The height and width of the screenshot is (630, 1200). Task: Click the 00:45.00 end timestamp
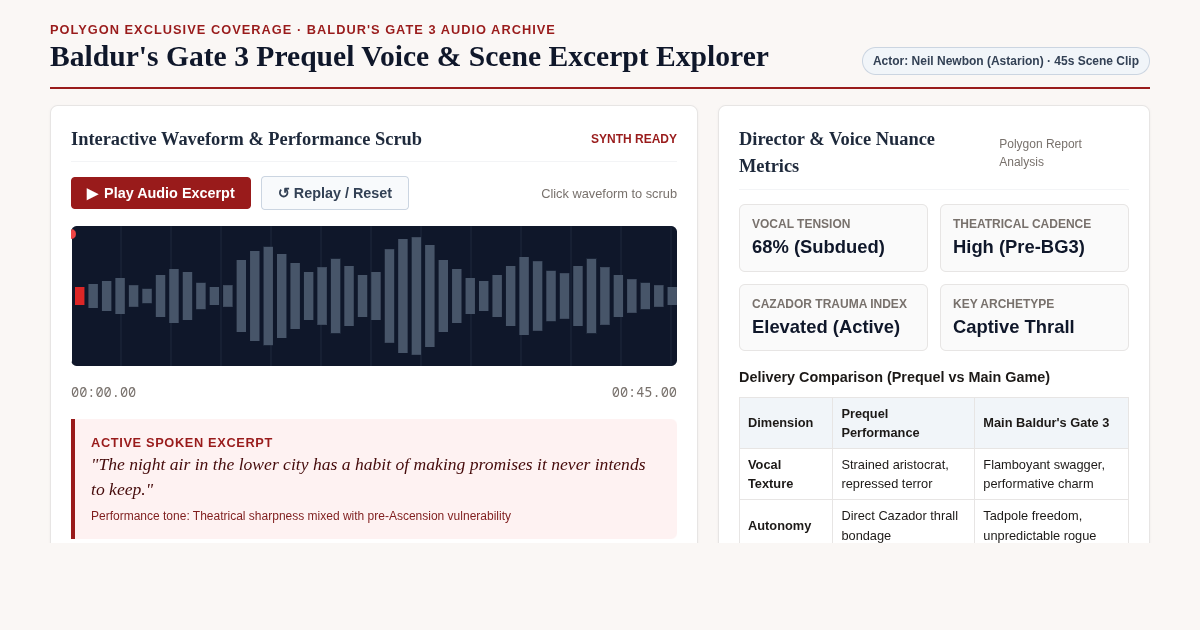644,392
